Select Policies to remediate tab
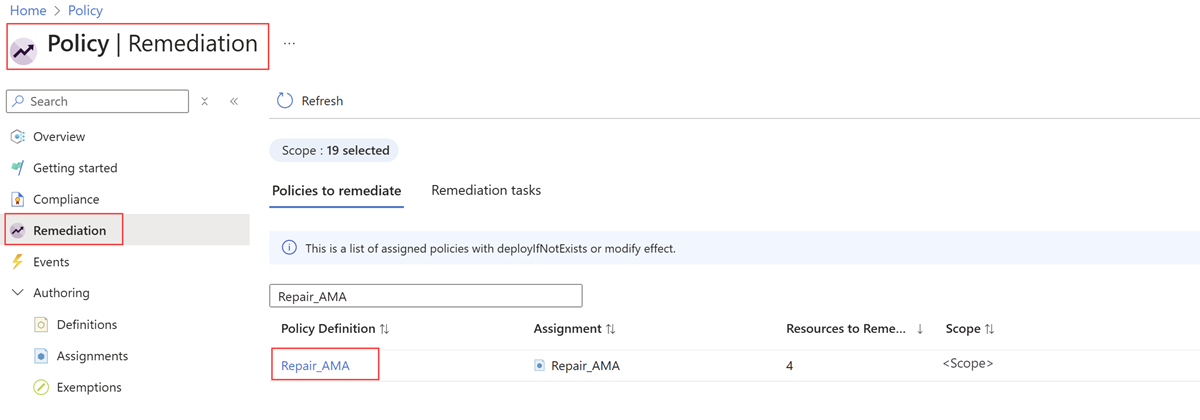 tap(336, 191)
